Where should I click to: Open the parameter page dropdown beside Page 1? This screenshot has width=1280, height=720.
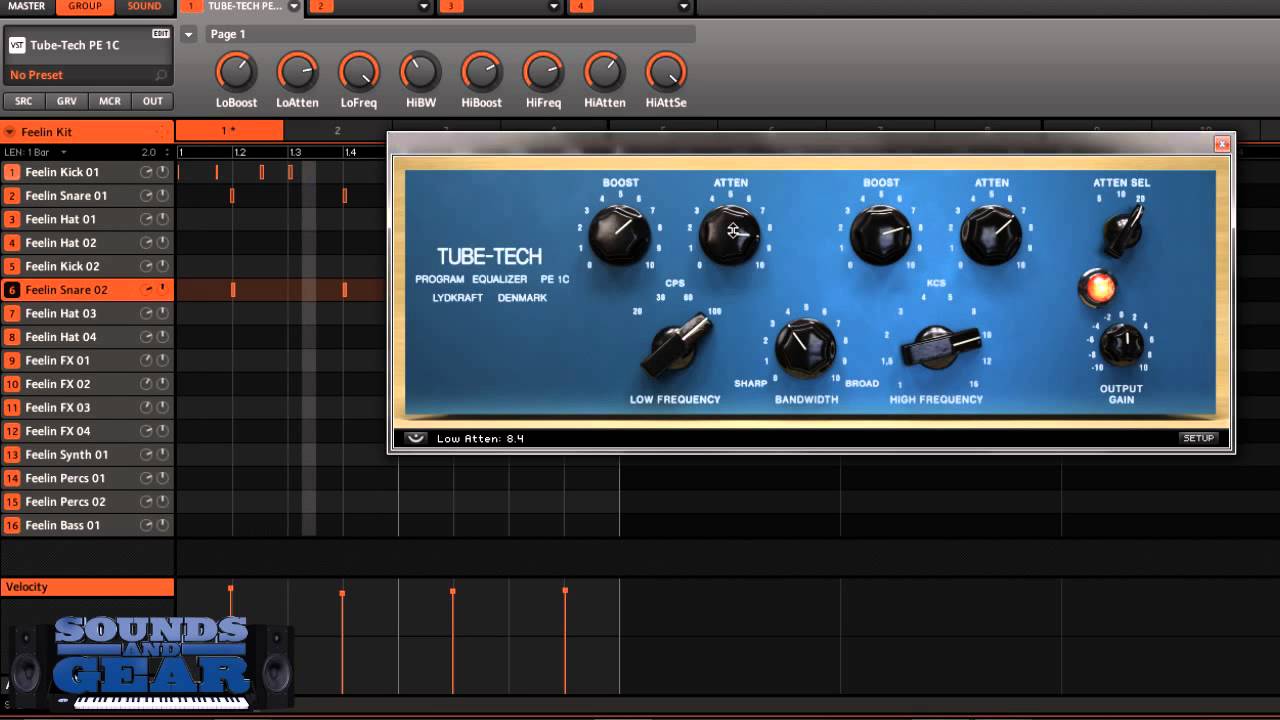(189, 34)
